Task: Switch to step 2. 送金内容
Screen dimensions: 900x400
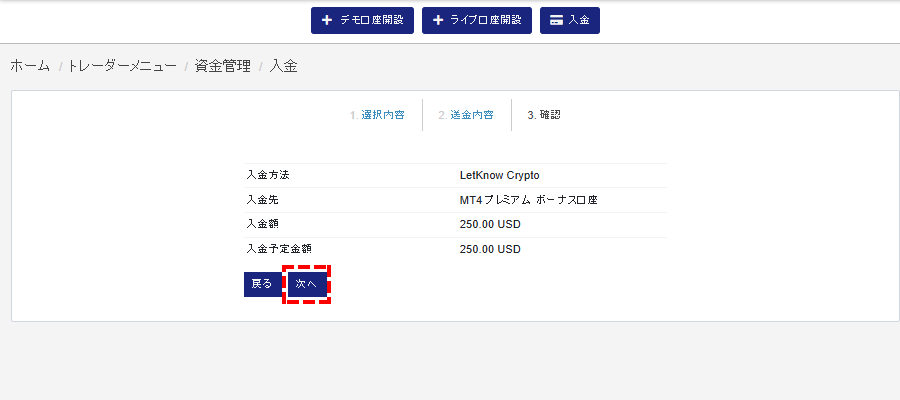Action: [466, 115]
